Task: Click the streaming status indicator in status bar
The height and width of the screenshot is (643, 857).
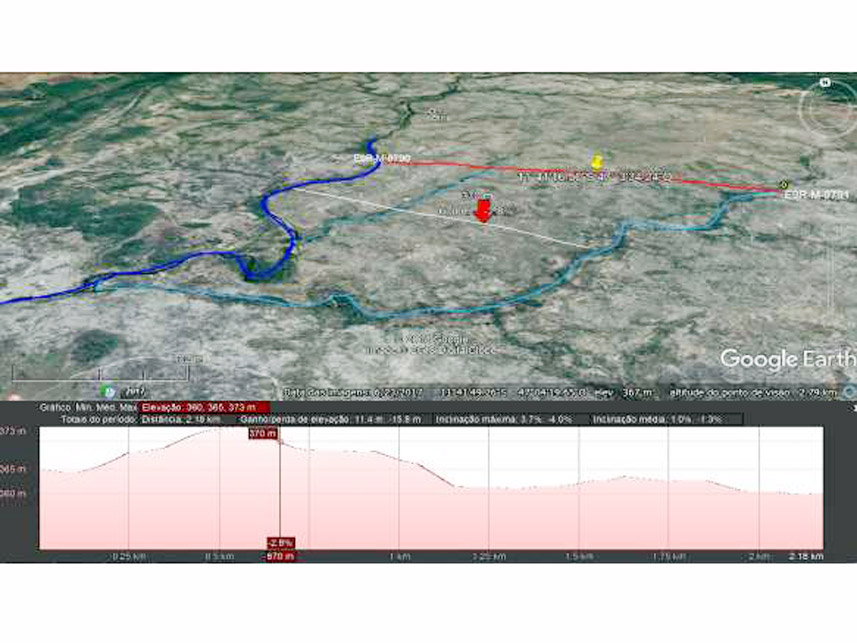Action: click(x=849, y=391)
